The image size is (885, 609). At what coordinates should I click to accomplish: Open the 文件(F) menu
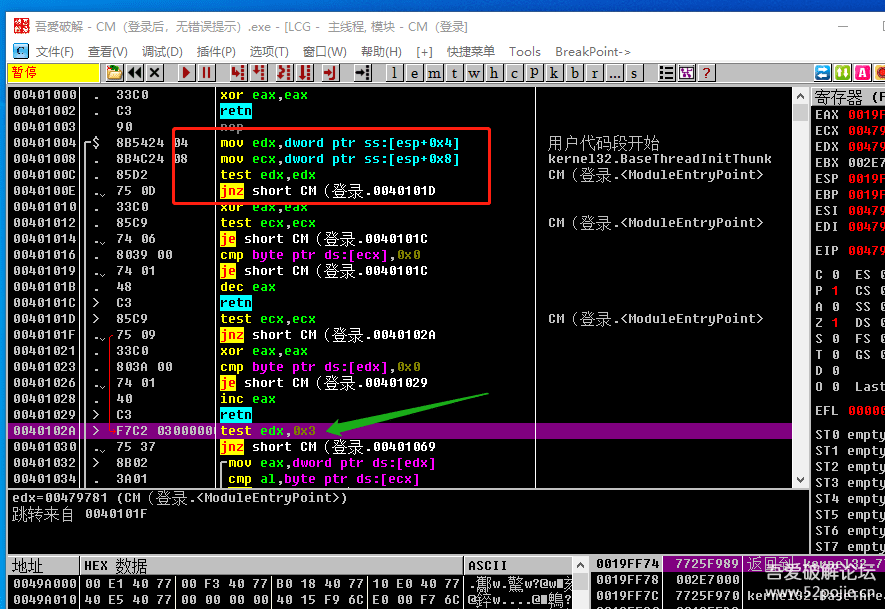[54, 51]
